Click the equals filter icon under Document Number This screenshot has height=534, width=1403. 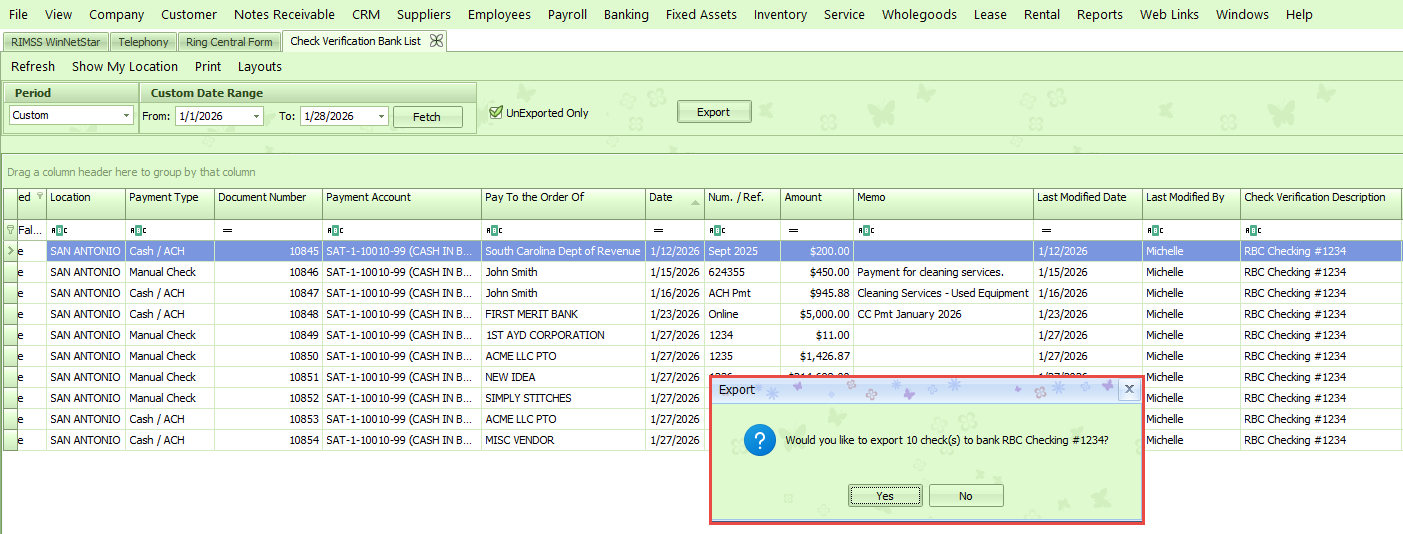coord(226,230)
